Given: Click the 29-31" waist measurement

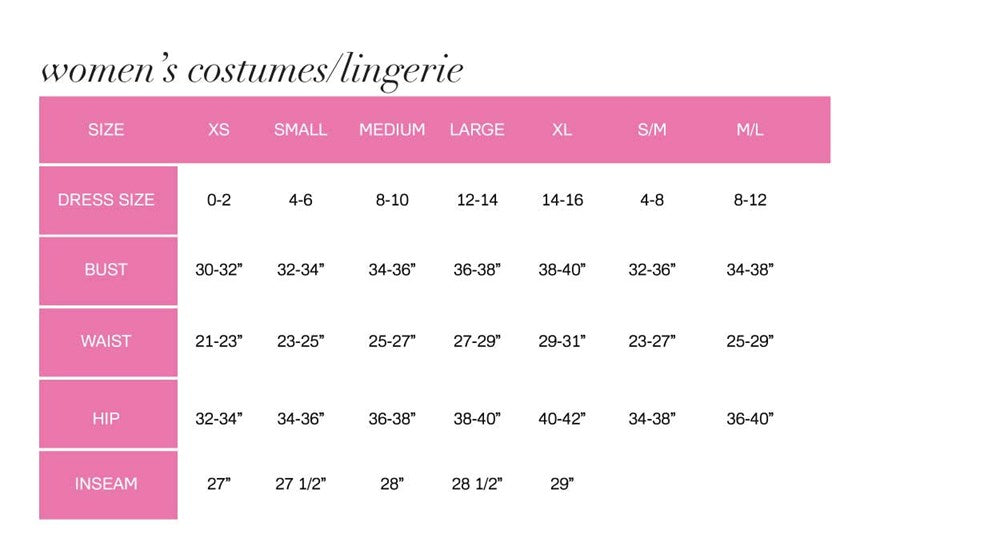Looking at the screenshot, I should pos(562,341).
